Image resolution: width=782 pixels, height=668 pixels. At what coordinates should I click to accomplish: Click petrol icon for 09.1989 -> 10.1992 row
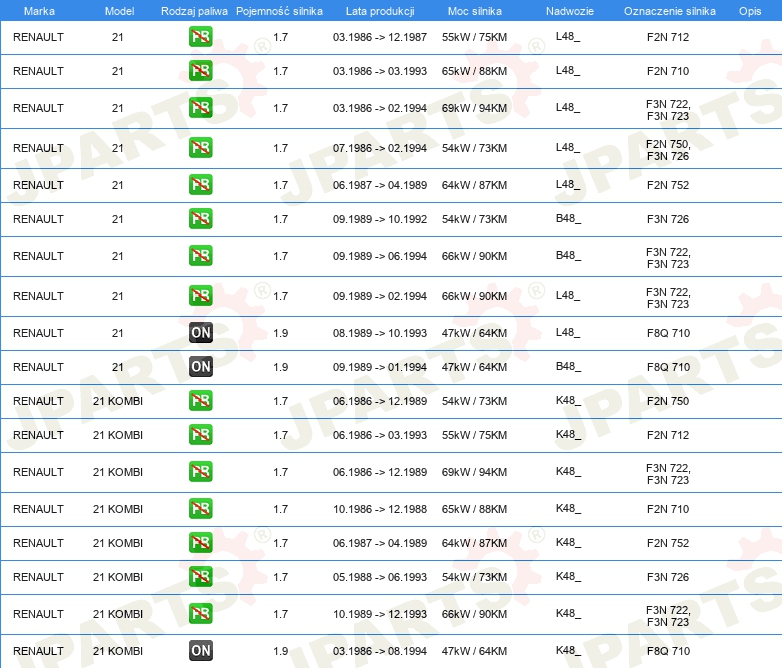200,219
